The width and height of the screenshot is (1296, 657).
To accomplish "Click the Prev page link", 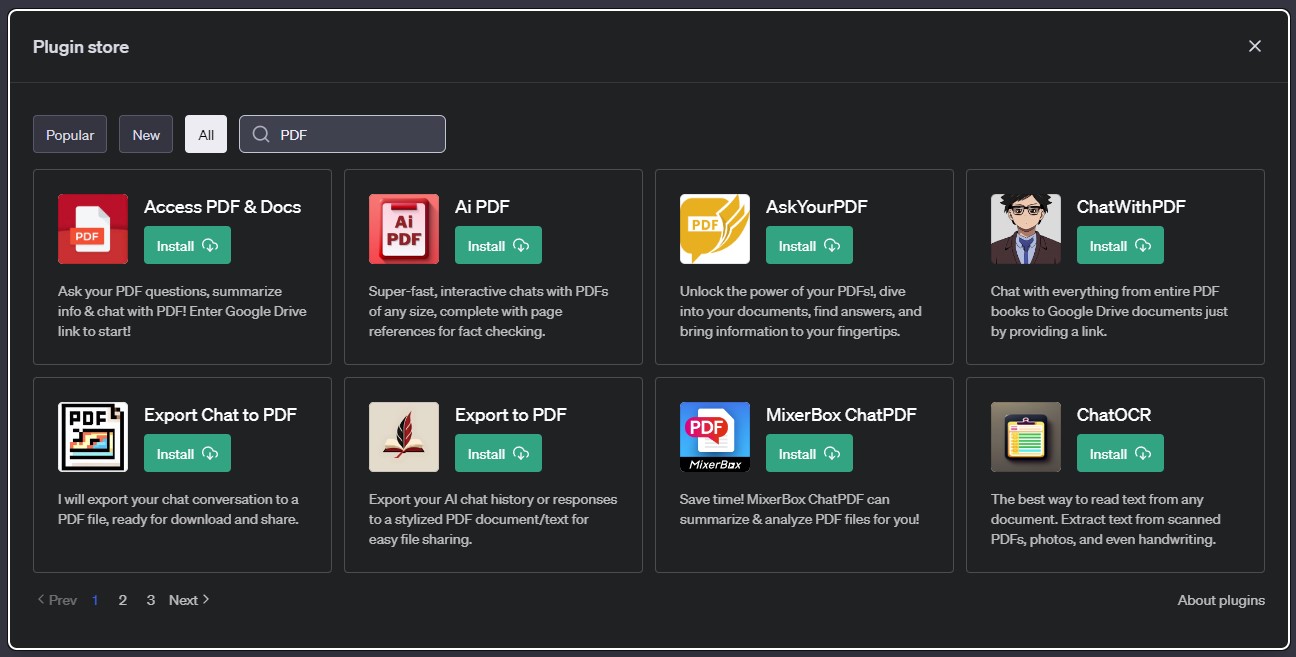I will click(56, 600).
